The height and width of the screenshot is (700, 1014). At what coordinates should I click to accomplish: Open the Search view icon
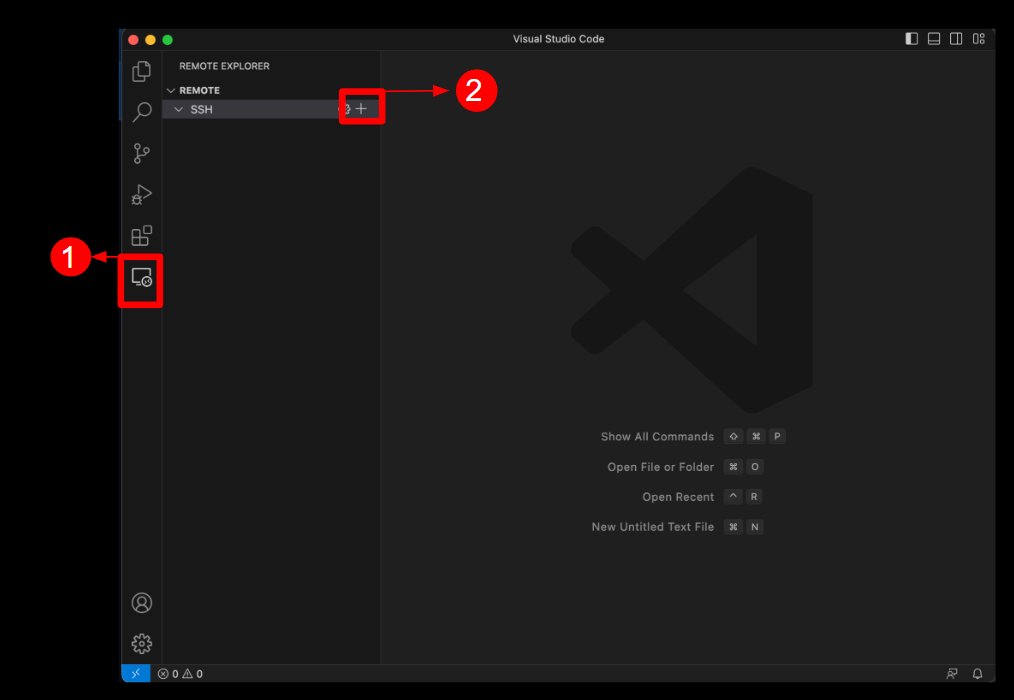[142, 112]
